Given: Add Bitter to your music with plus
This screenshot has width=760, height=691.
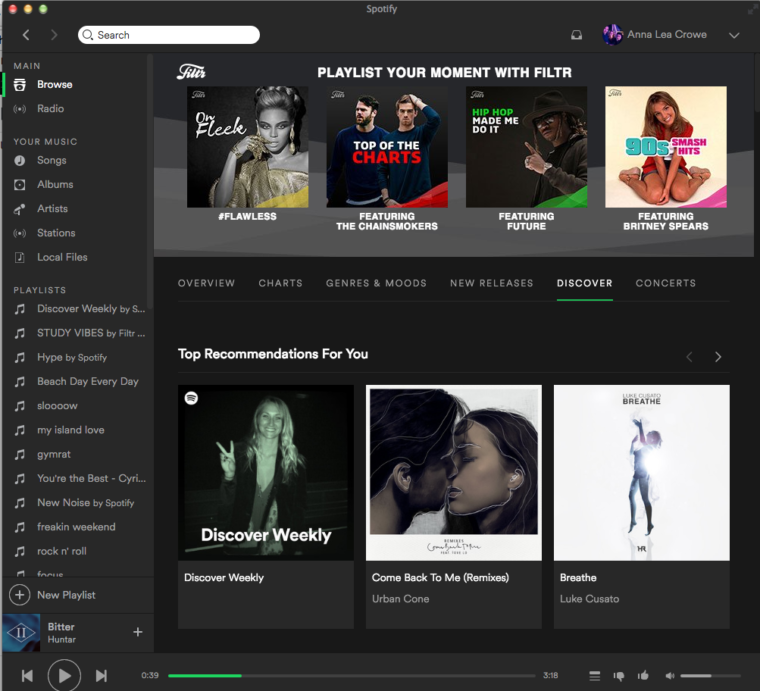Looking at the screenshot, I should [138, 632].
